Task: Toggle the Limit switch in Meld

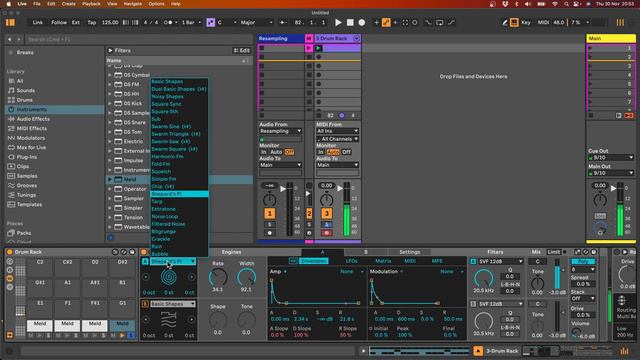Action: click(554, 252)
